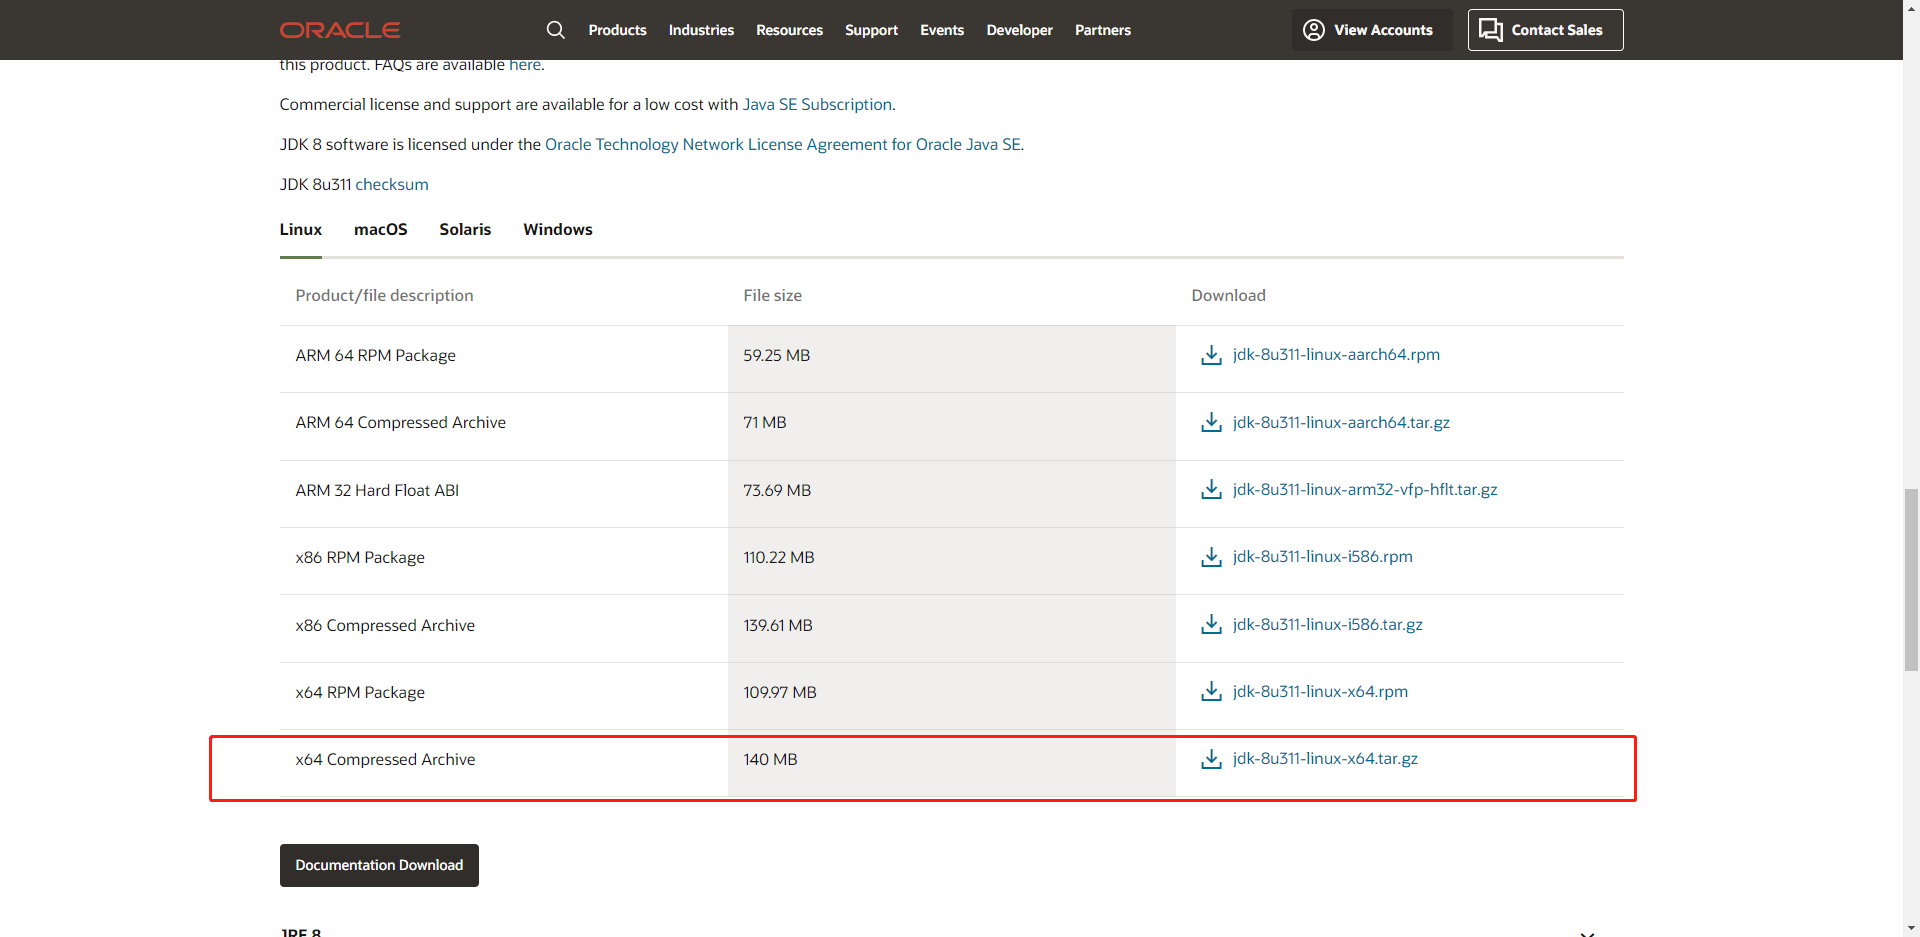The image size is (1920, 937).
Task: Click the Documentation Download button
Action: pyautogui.click(x=379, y=865)
